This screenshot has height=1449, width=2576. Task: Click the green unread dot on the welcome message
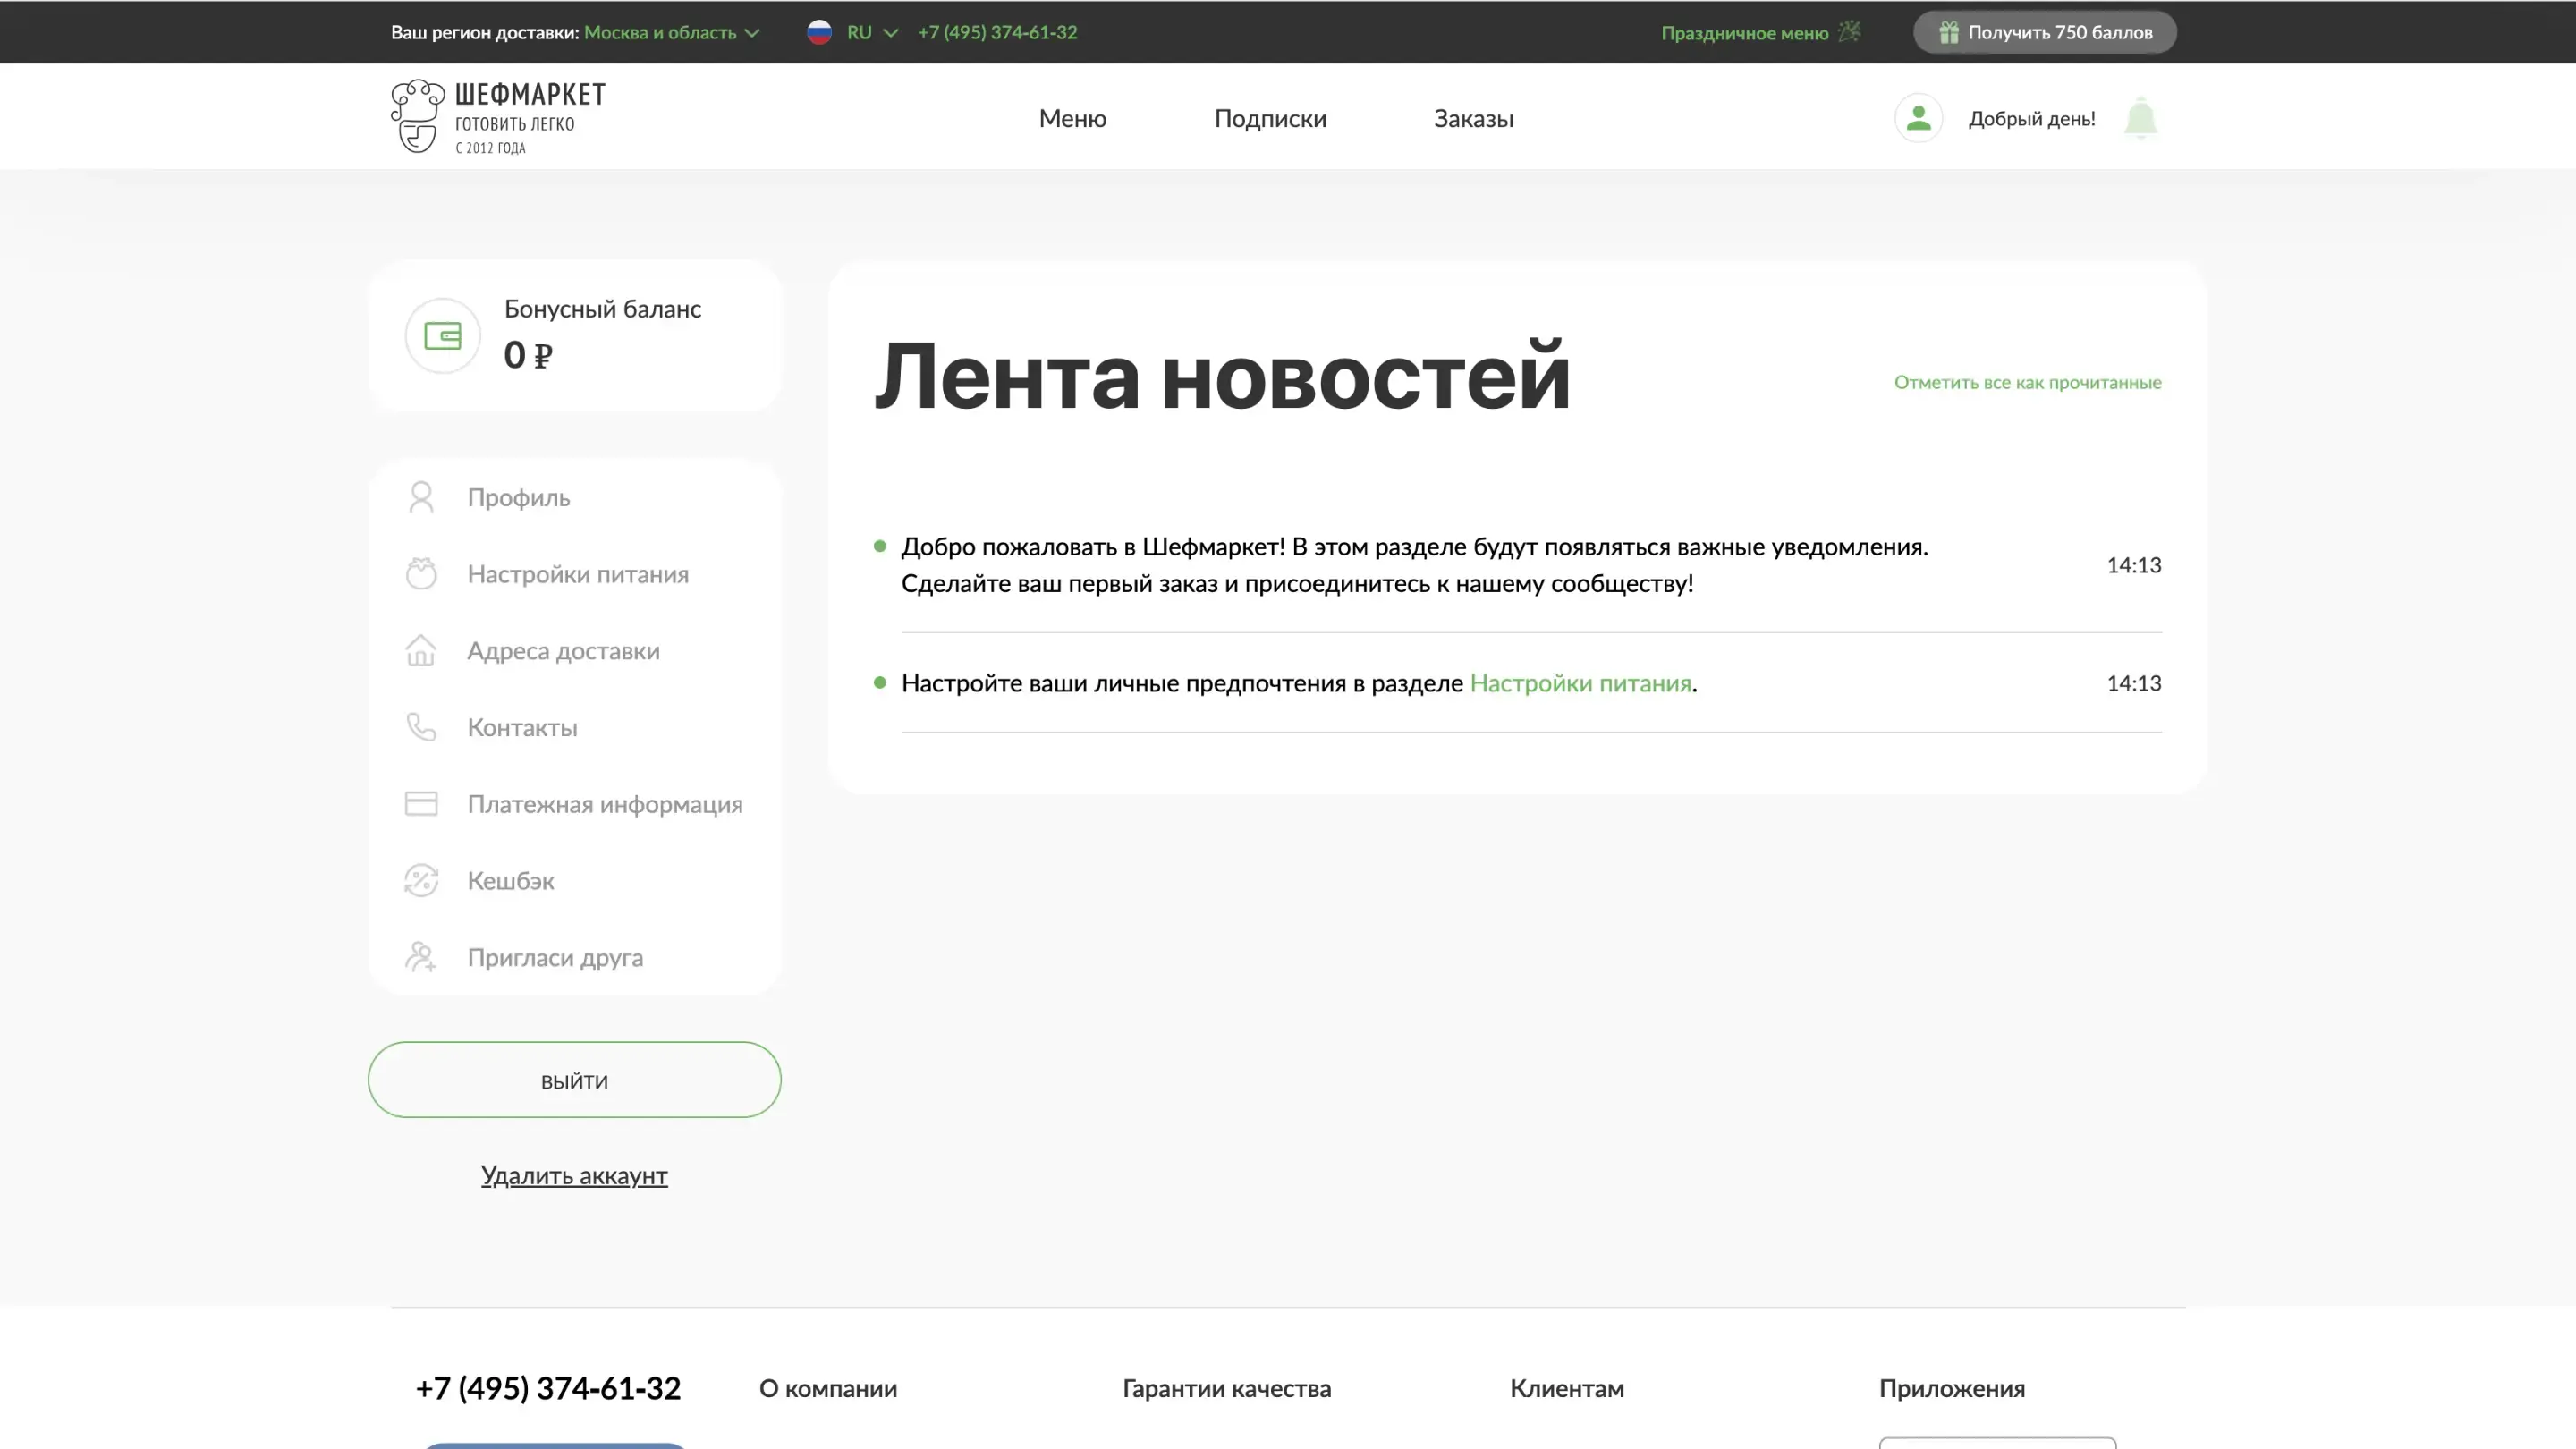(x=880, y=546)
